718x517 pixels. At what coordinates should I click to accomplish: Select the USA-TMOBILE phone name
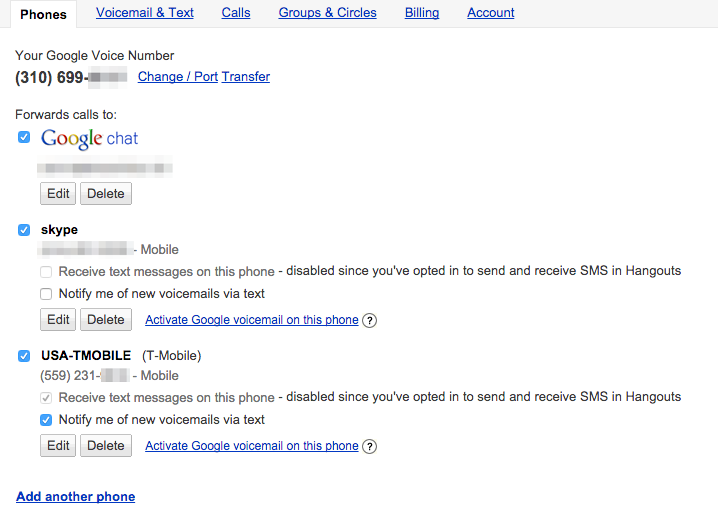click(86, 355)
